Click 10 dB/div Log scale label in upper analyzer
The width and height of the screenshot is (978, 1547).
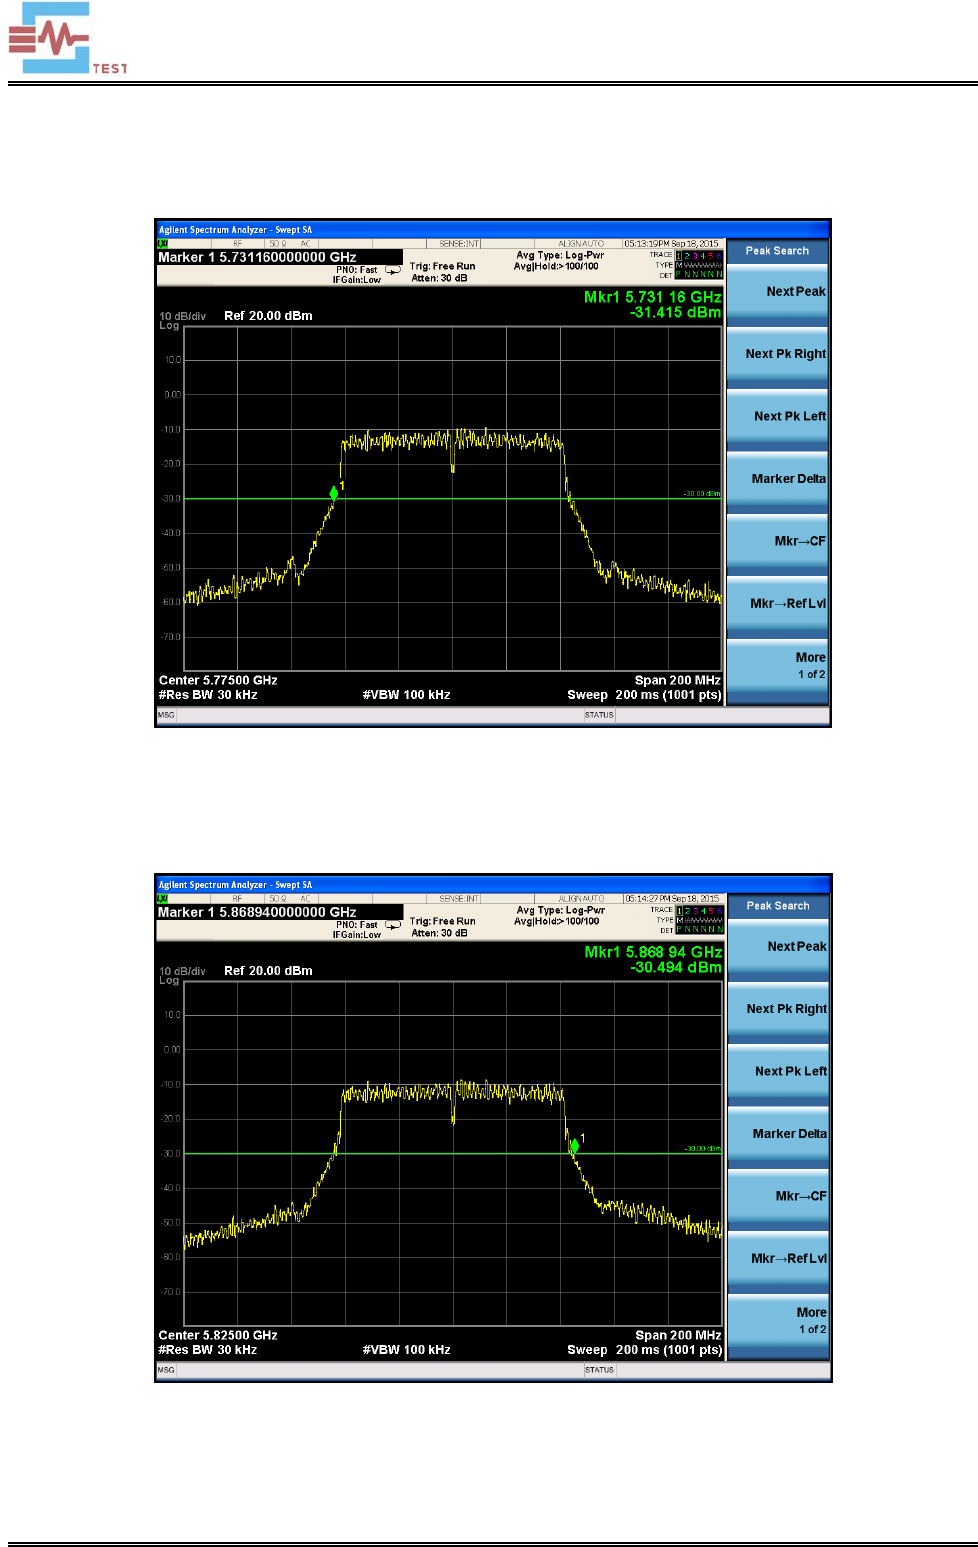click(183, 320)
